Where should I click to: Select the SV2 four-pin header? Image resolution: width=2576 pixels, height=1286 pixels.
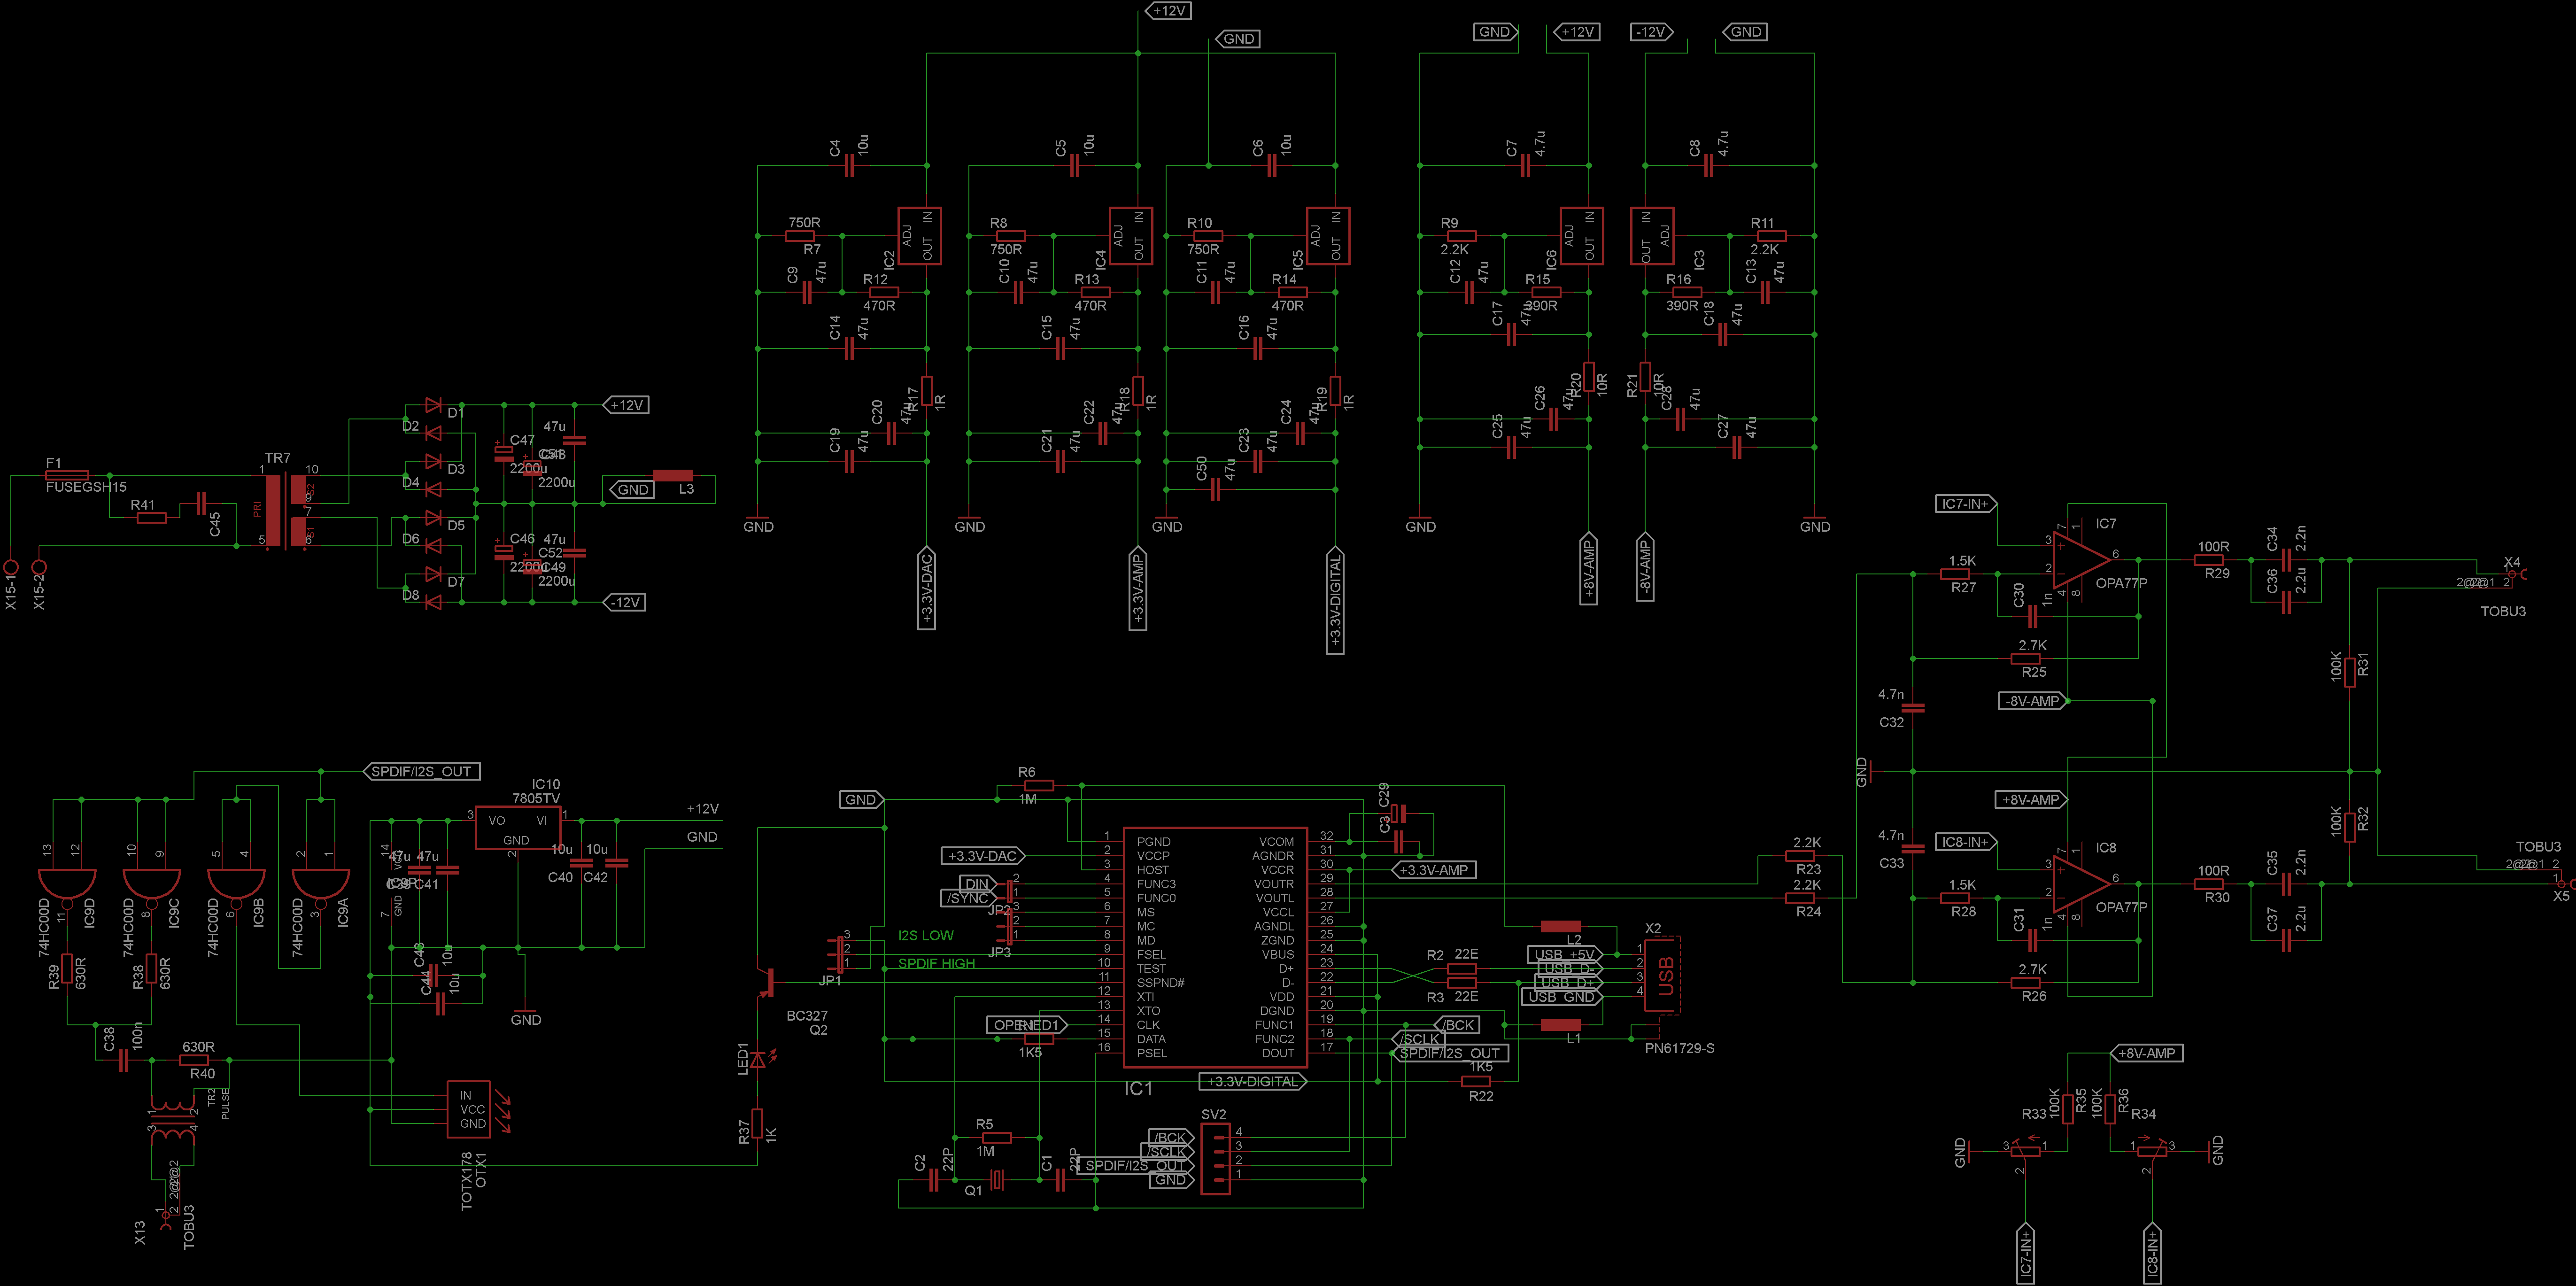tap(1215, 1159)
